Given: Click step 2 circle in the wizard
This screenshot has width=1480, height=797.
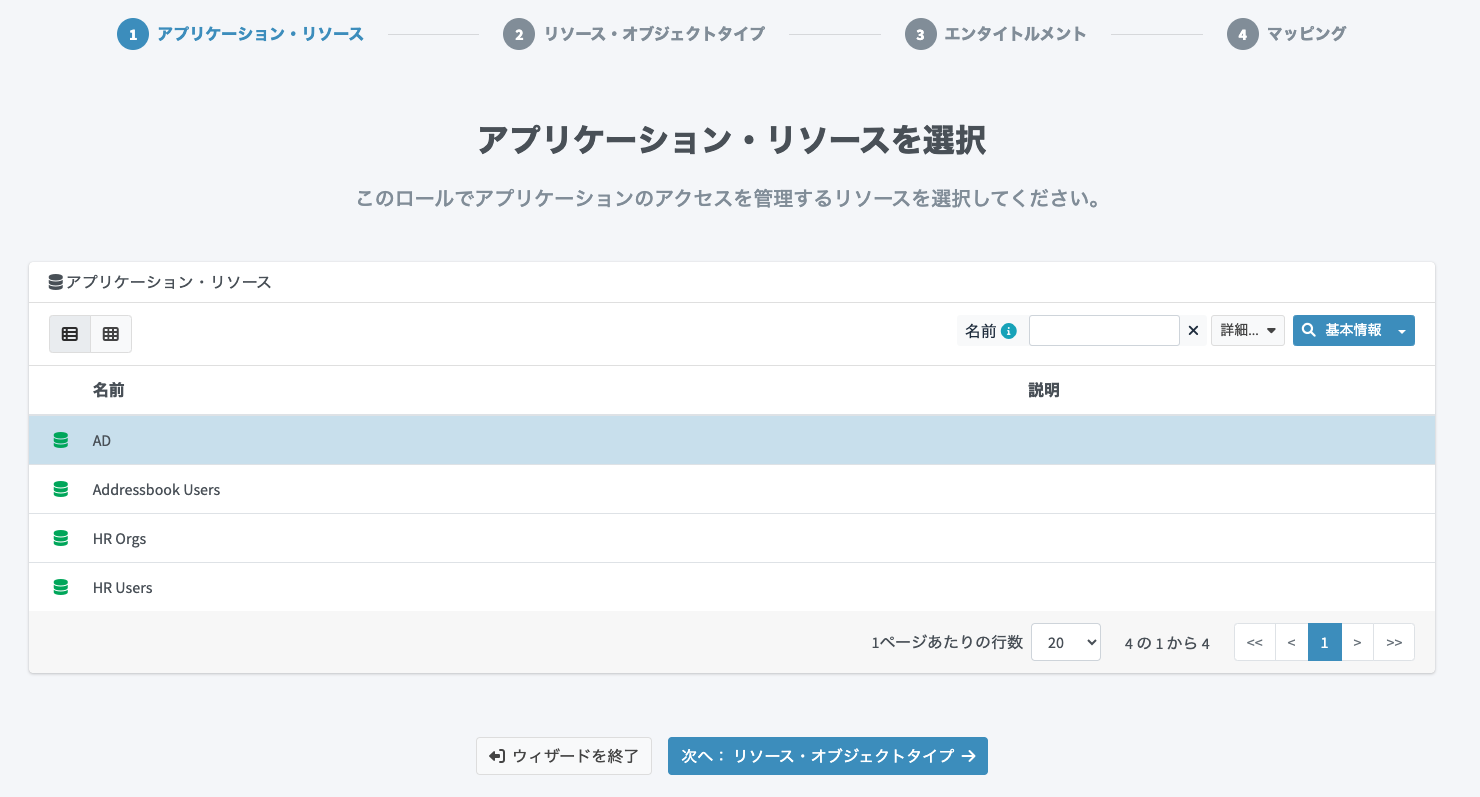Looking at the screenshot, I should [519, 34].
